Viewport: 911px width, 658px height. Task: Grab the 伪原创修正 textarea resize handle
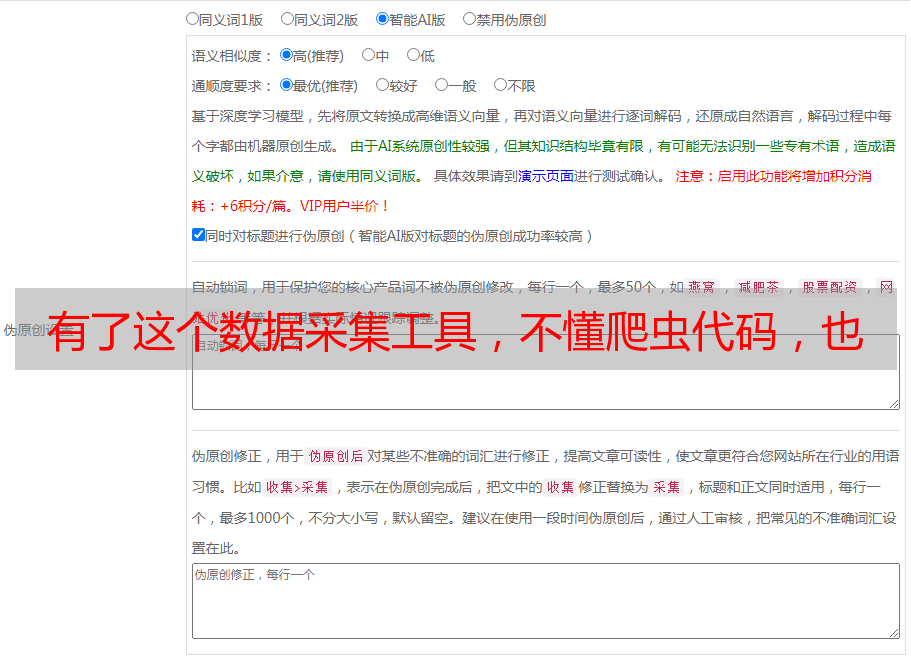tap(894, 633)
